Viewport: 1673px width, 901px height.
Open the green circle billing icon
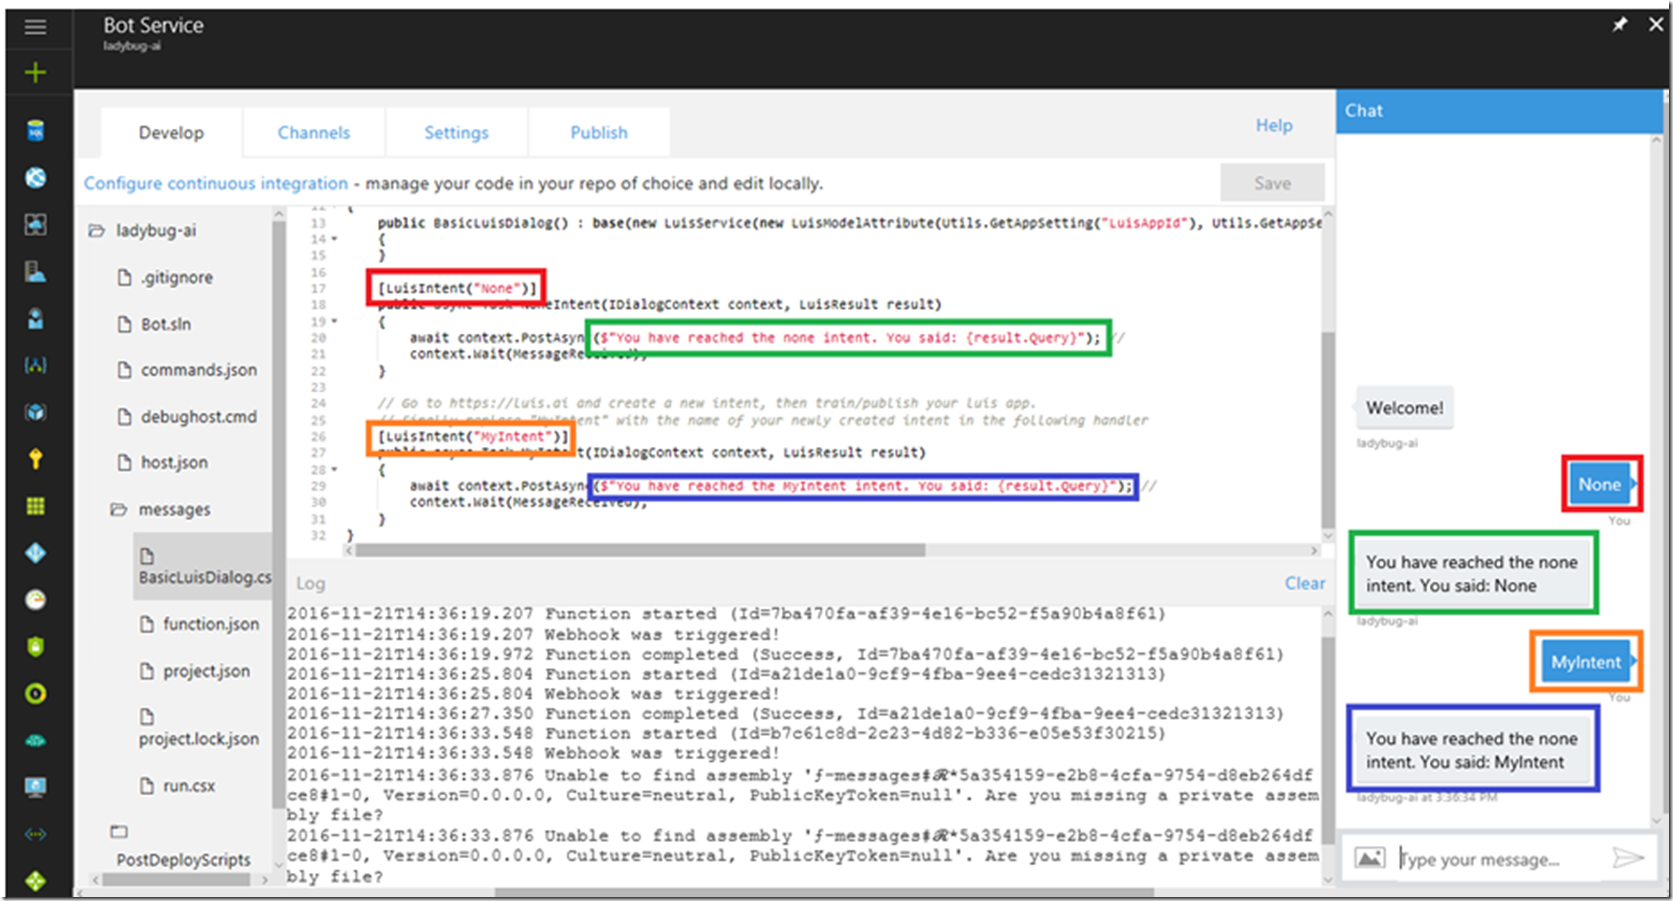(35, 693)
